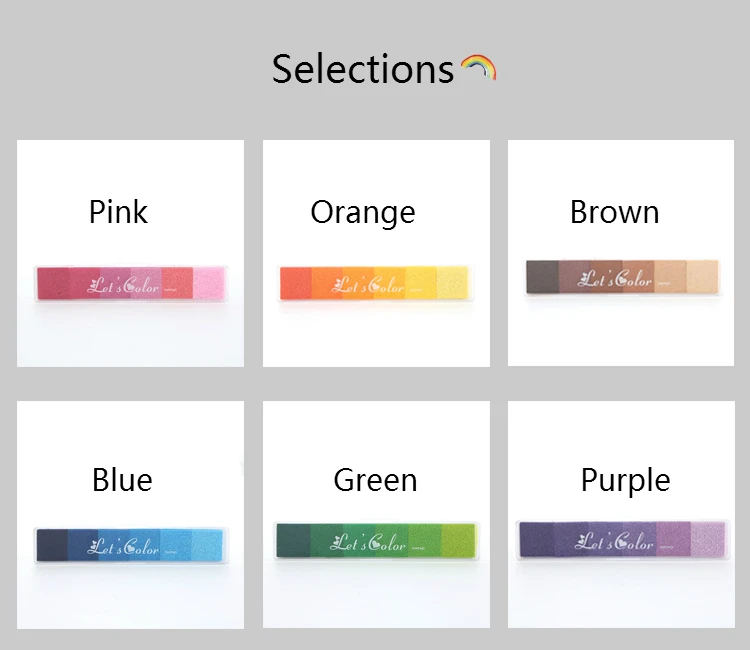750x650 pixels.
Task: Pick the darkest brown swatch on Brown pad
Action: pos(542,276)
